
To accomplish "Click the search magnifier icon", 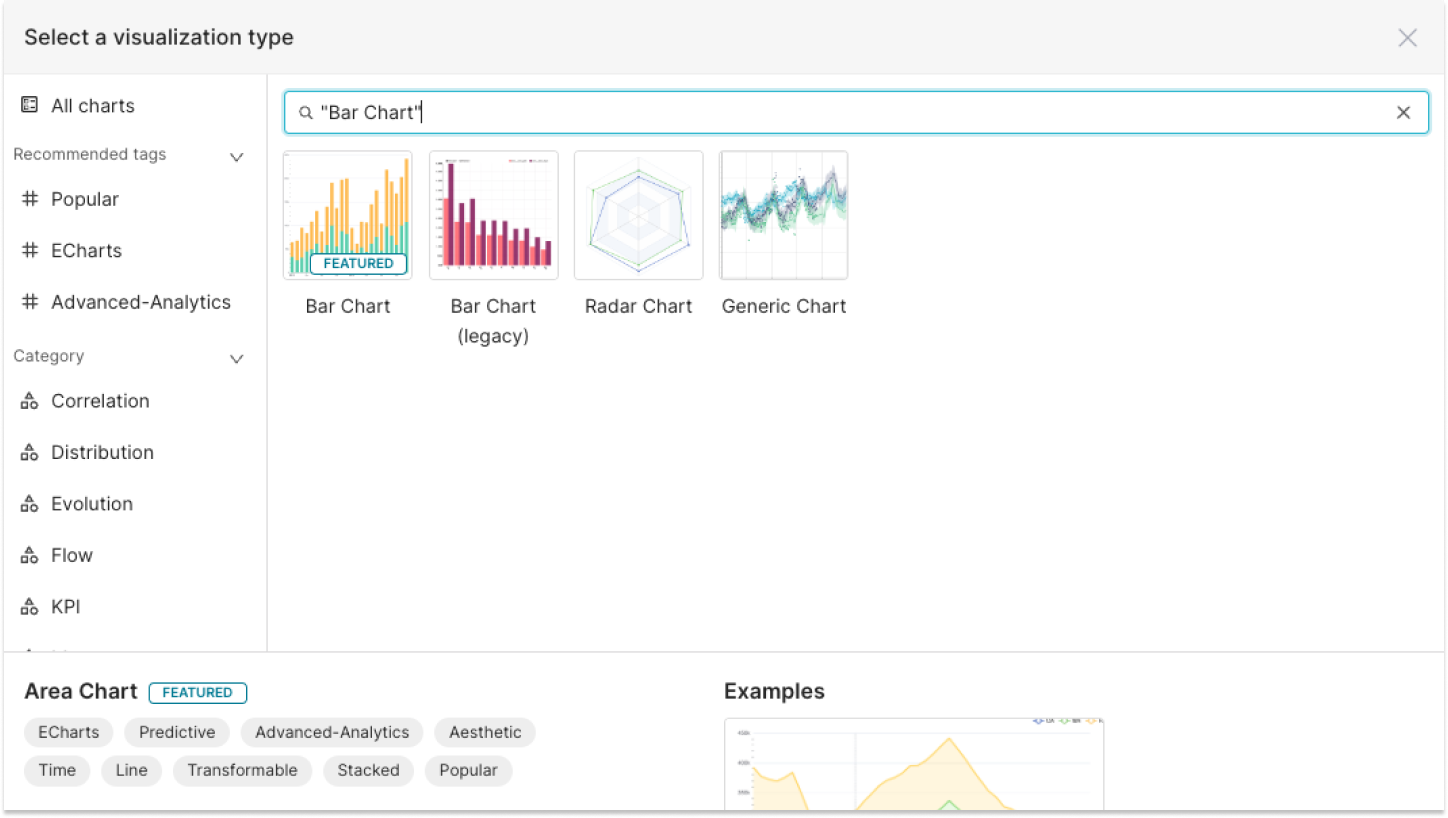I will [306, 112].
